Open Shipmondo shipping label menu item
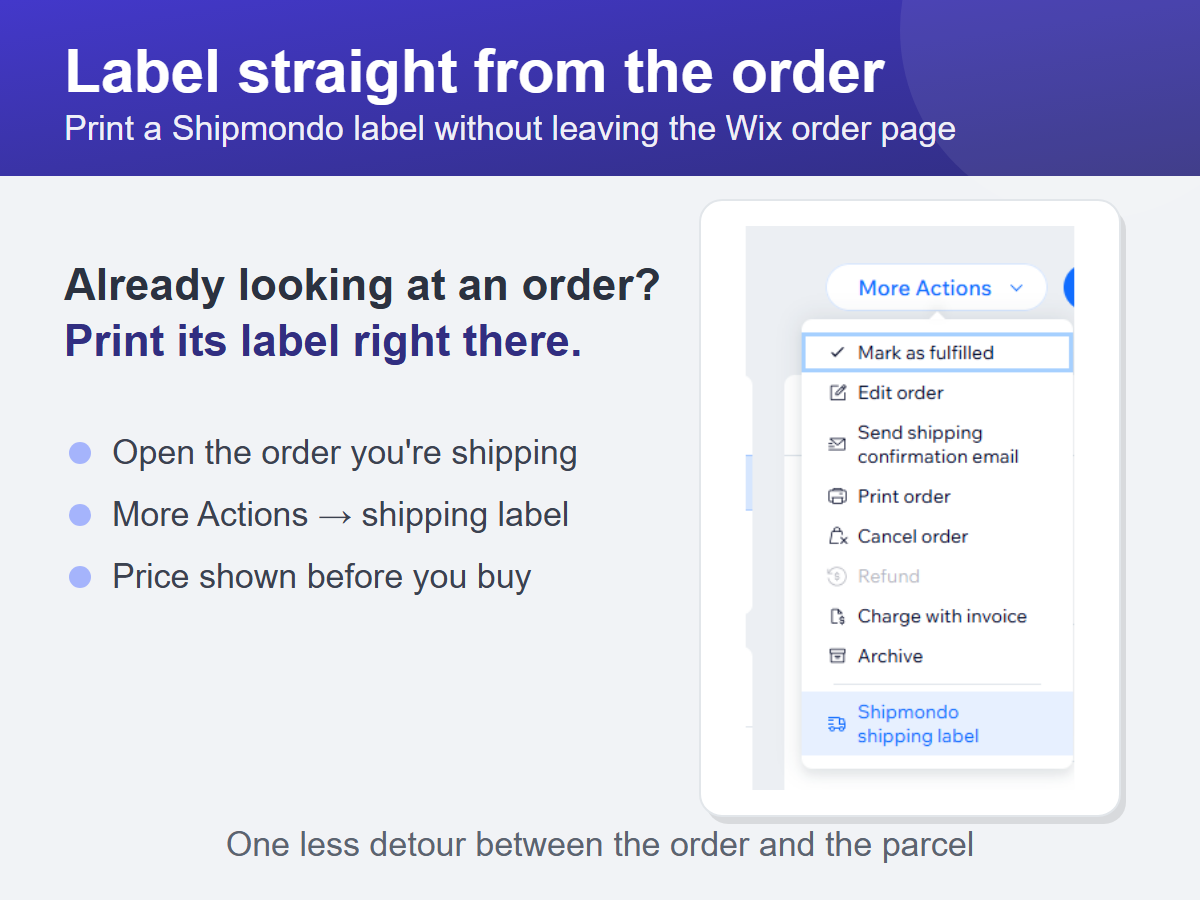 tap(937, 724)
